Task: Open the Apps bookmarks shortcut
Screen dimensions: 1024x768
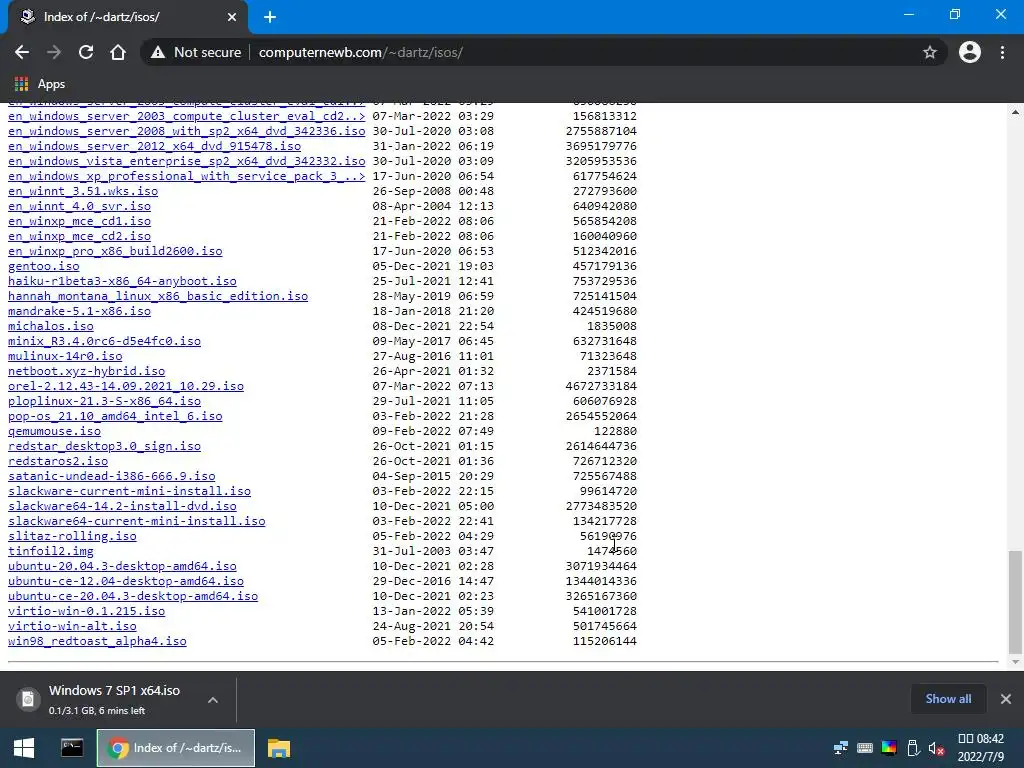Action: point(40,84)
